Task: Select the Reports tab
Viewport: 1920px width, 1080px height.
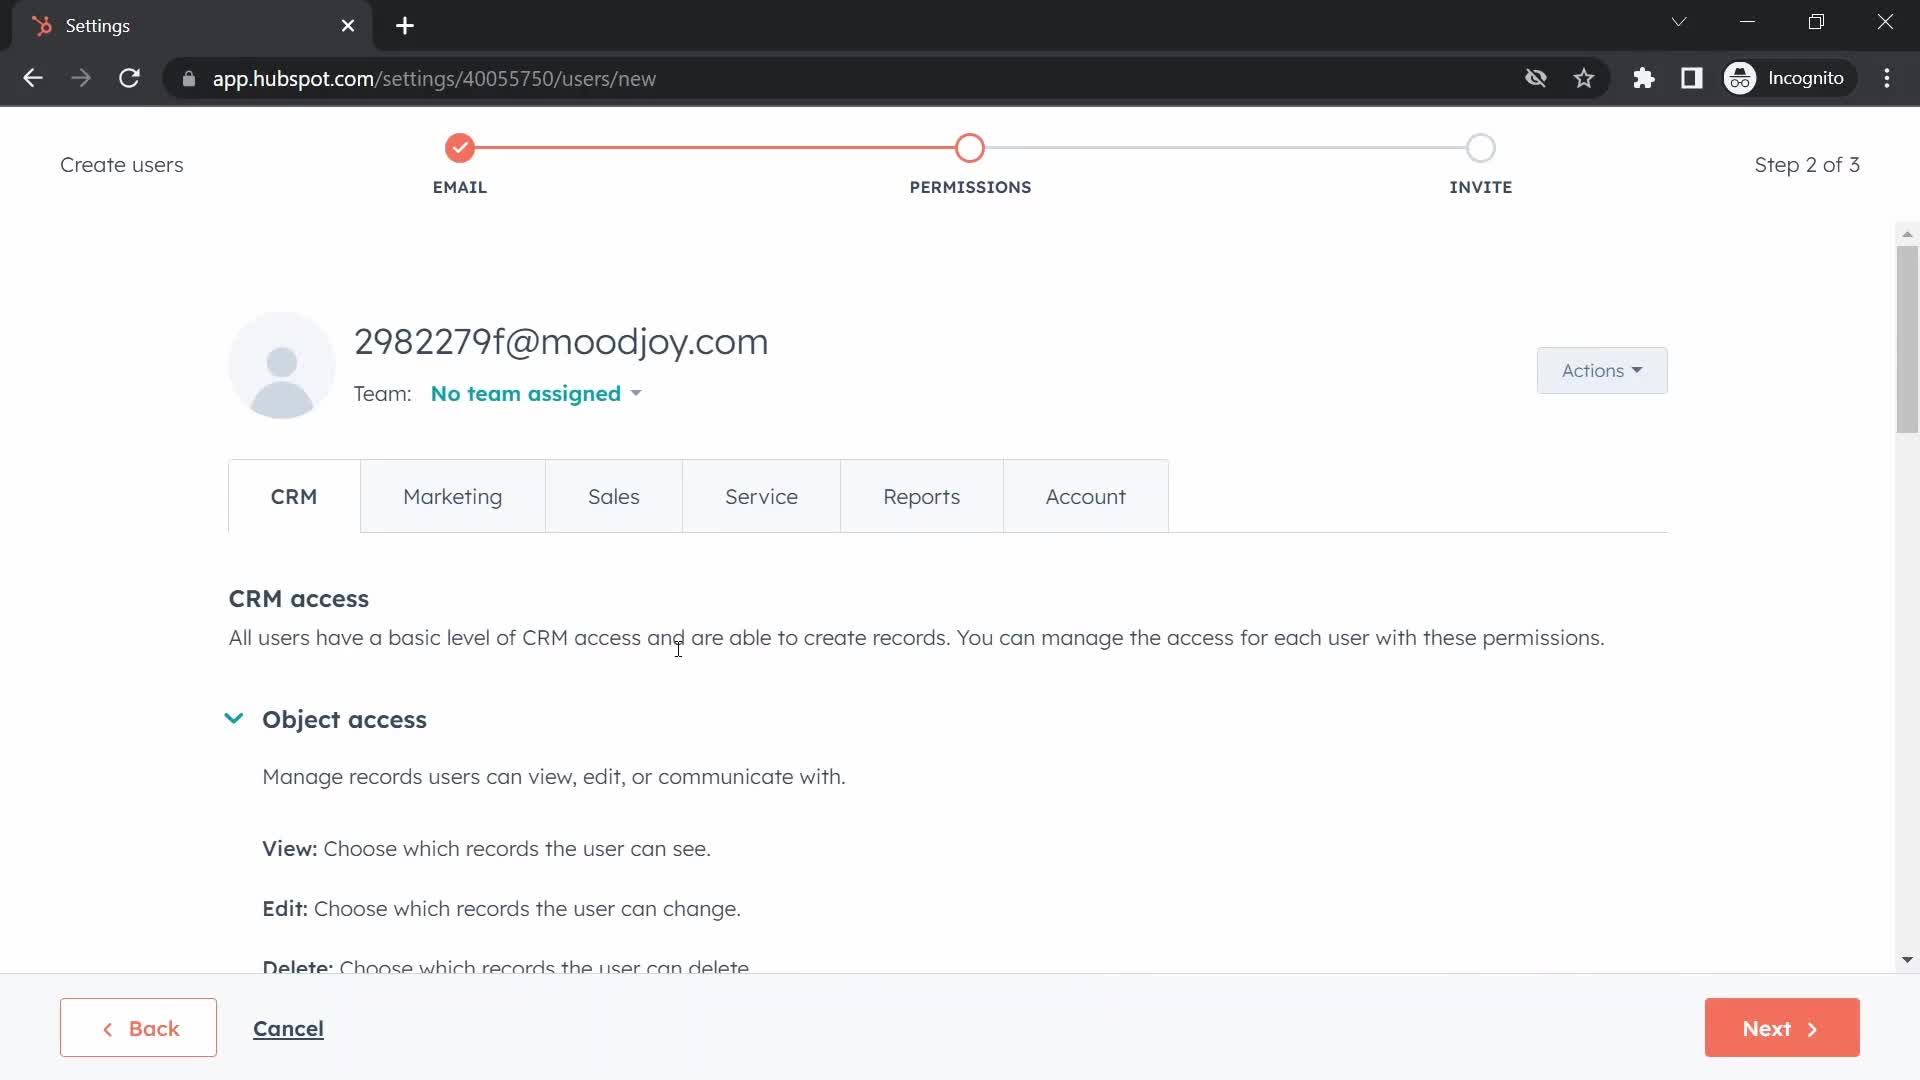Action: [x=922, y=496]
